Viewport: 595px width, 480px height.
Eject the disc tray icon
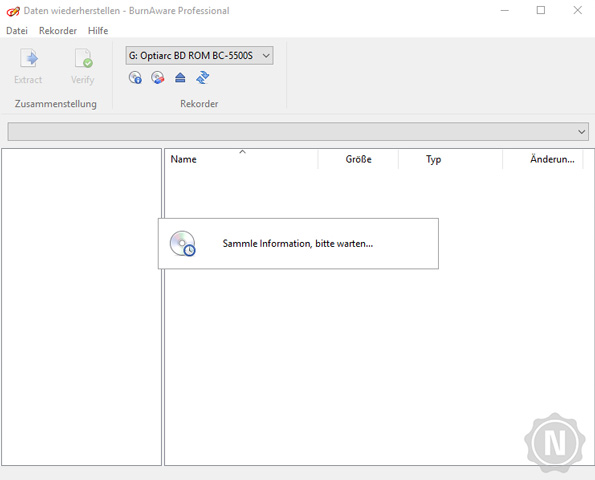[180, 78]
